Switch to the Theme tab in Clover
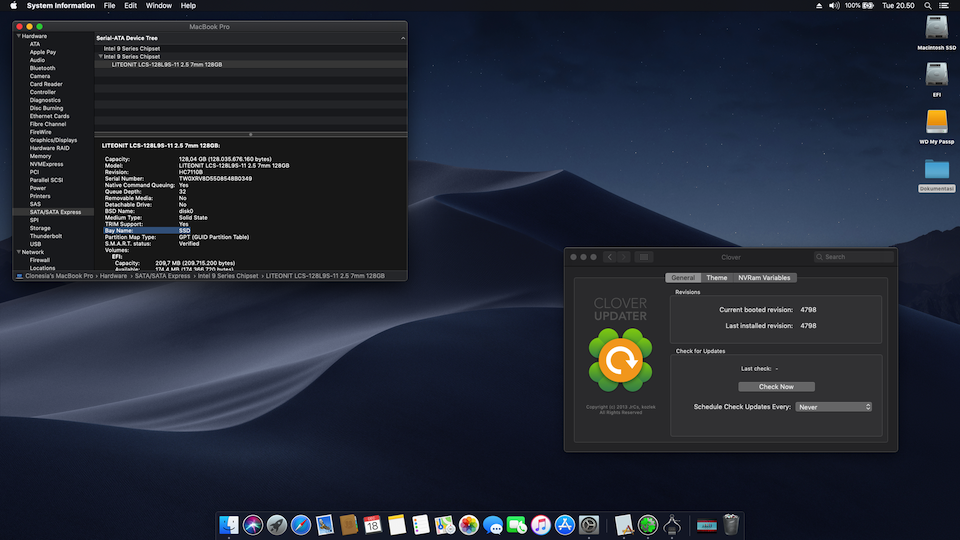Screen dimensions: 960x540 point(716,278)
